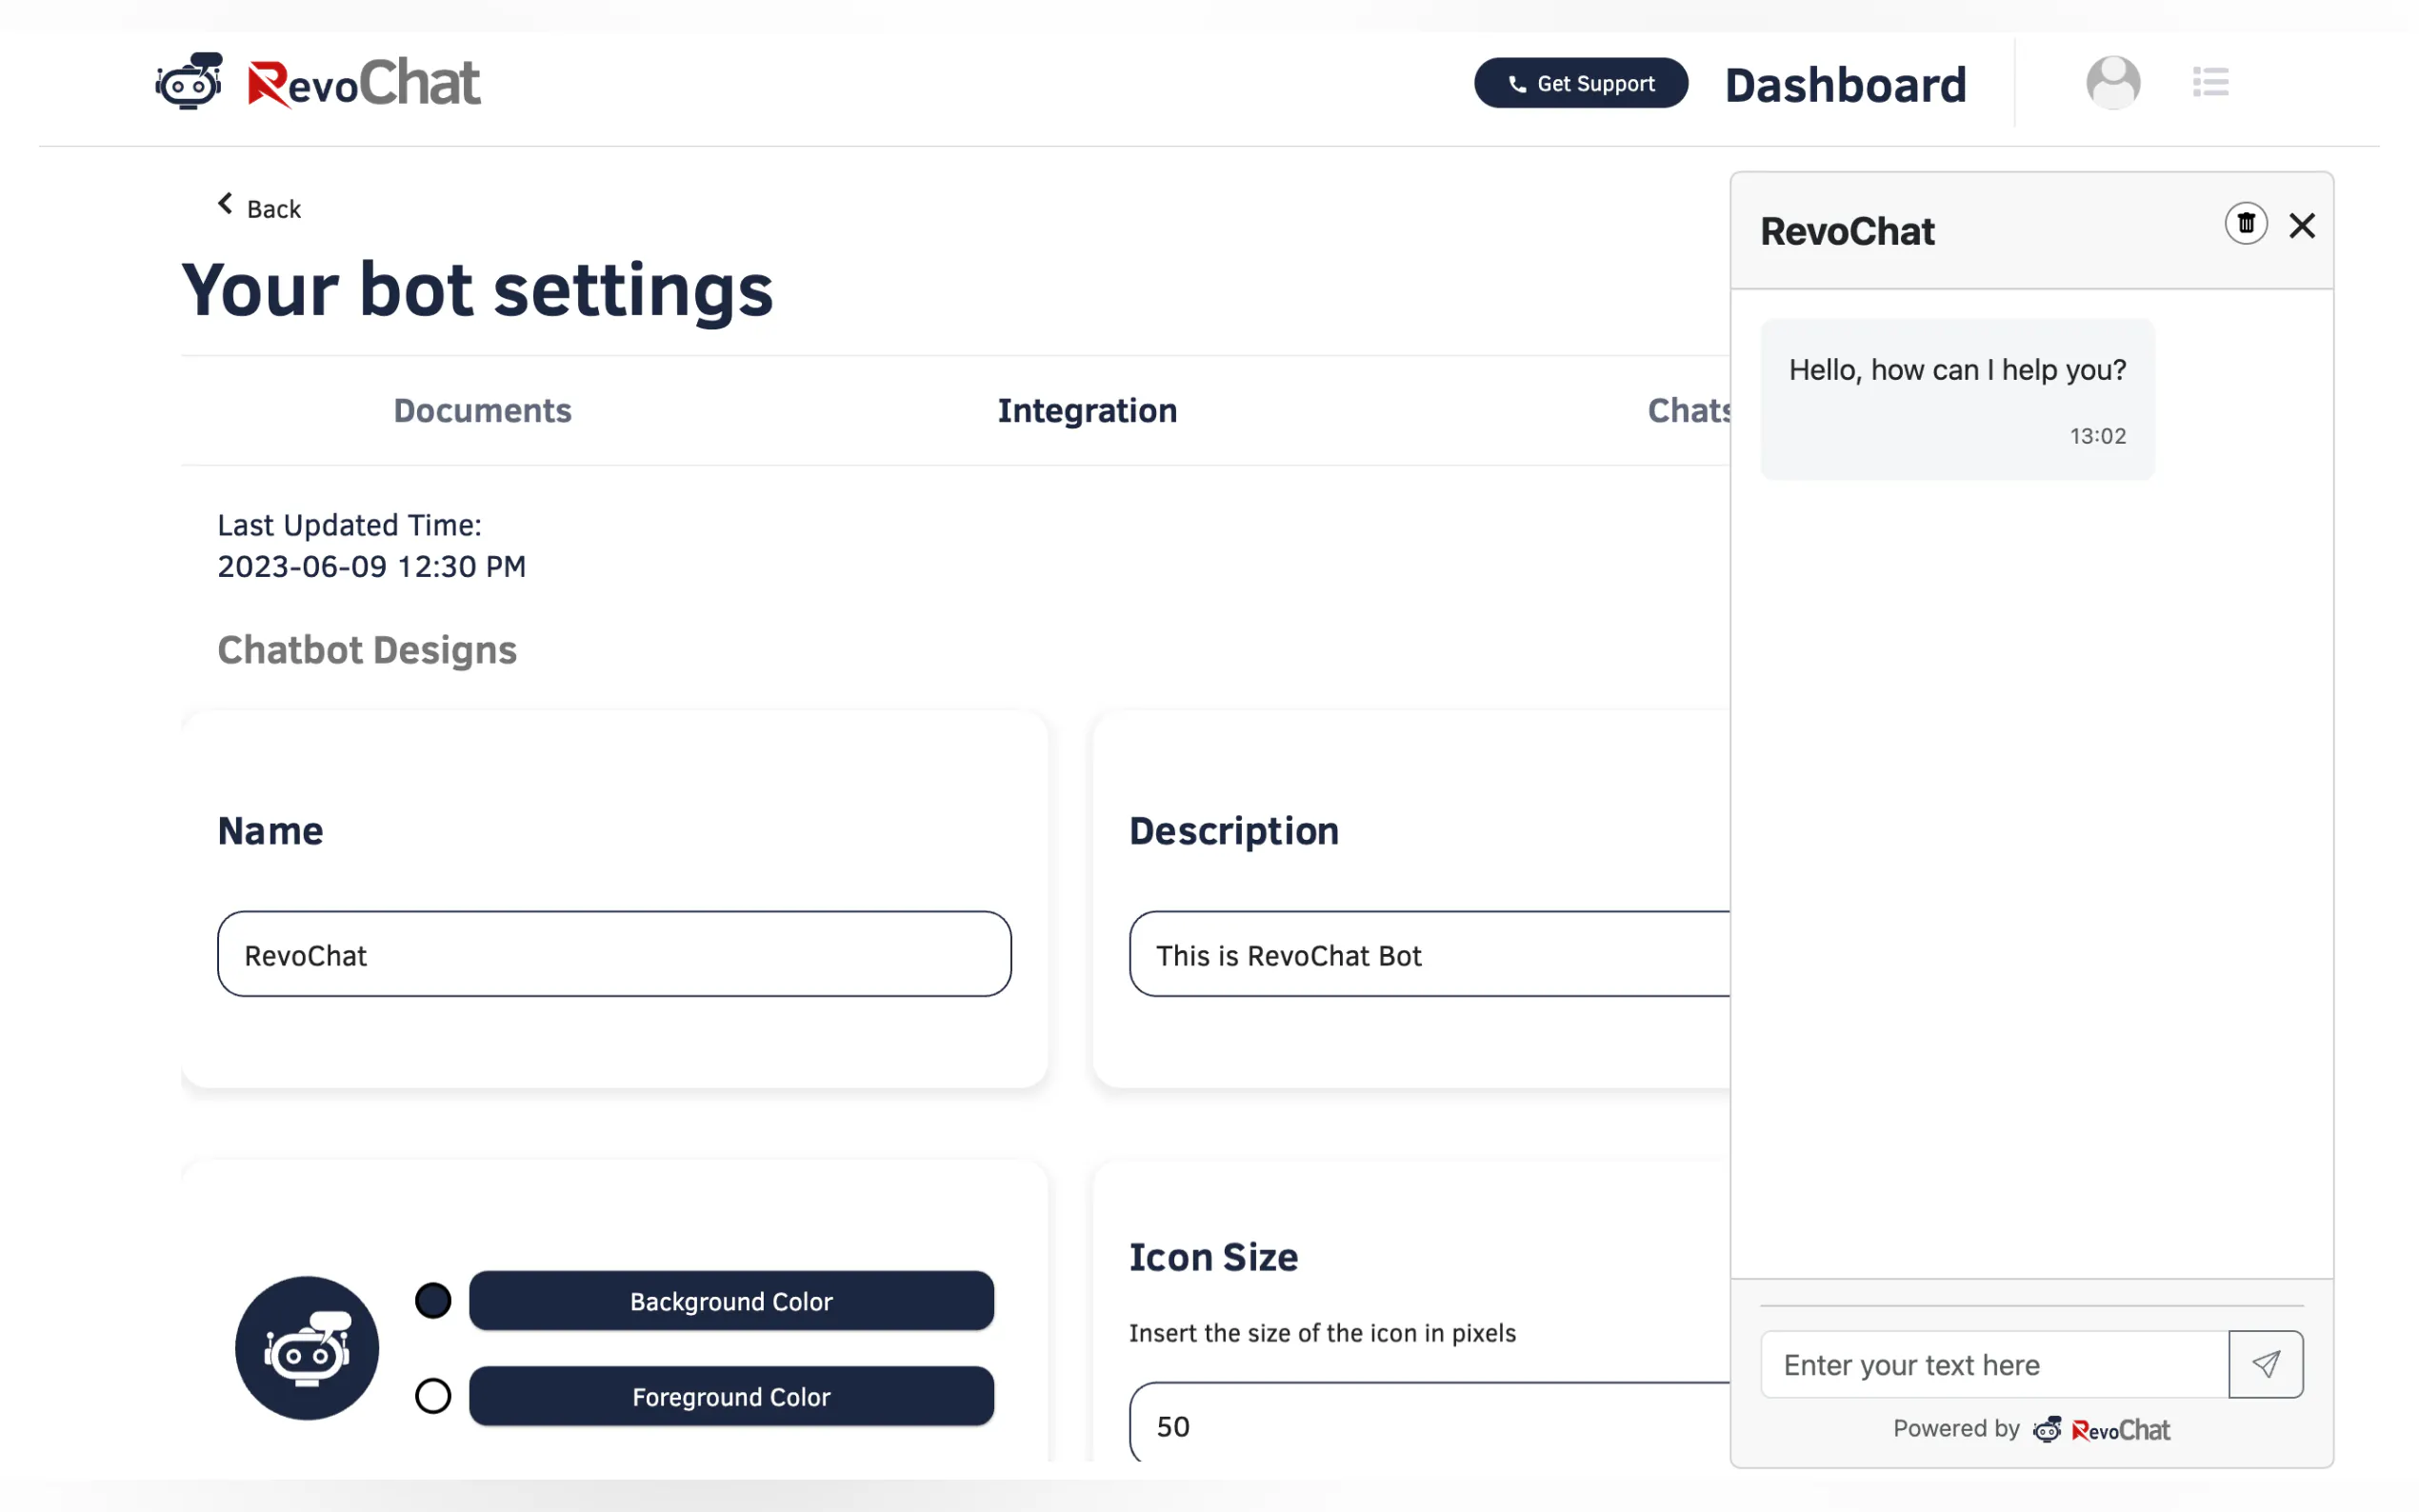Select the dark background color circle
Screen dimensions: 2419x1512
point(433,1301)
